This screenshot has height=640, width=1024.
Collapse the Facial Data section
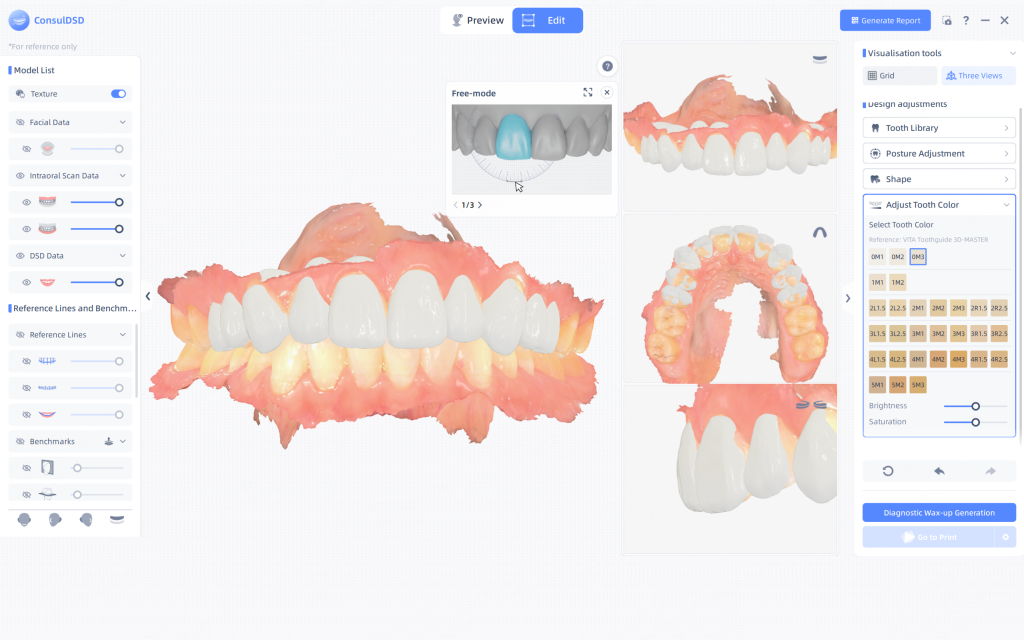[123, 122]
